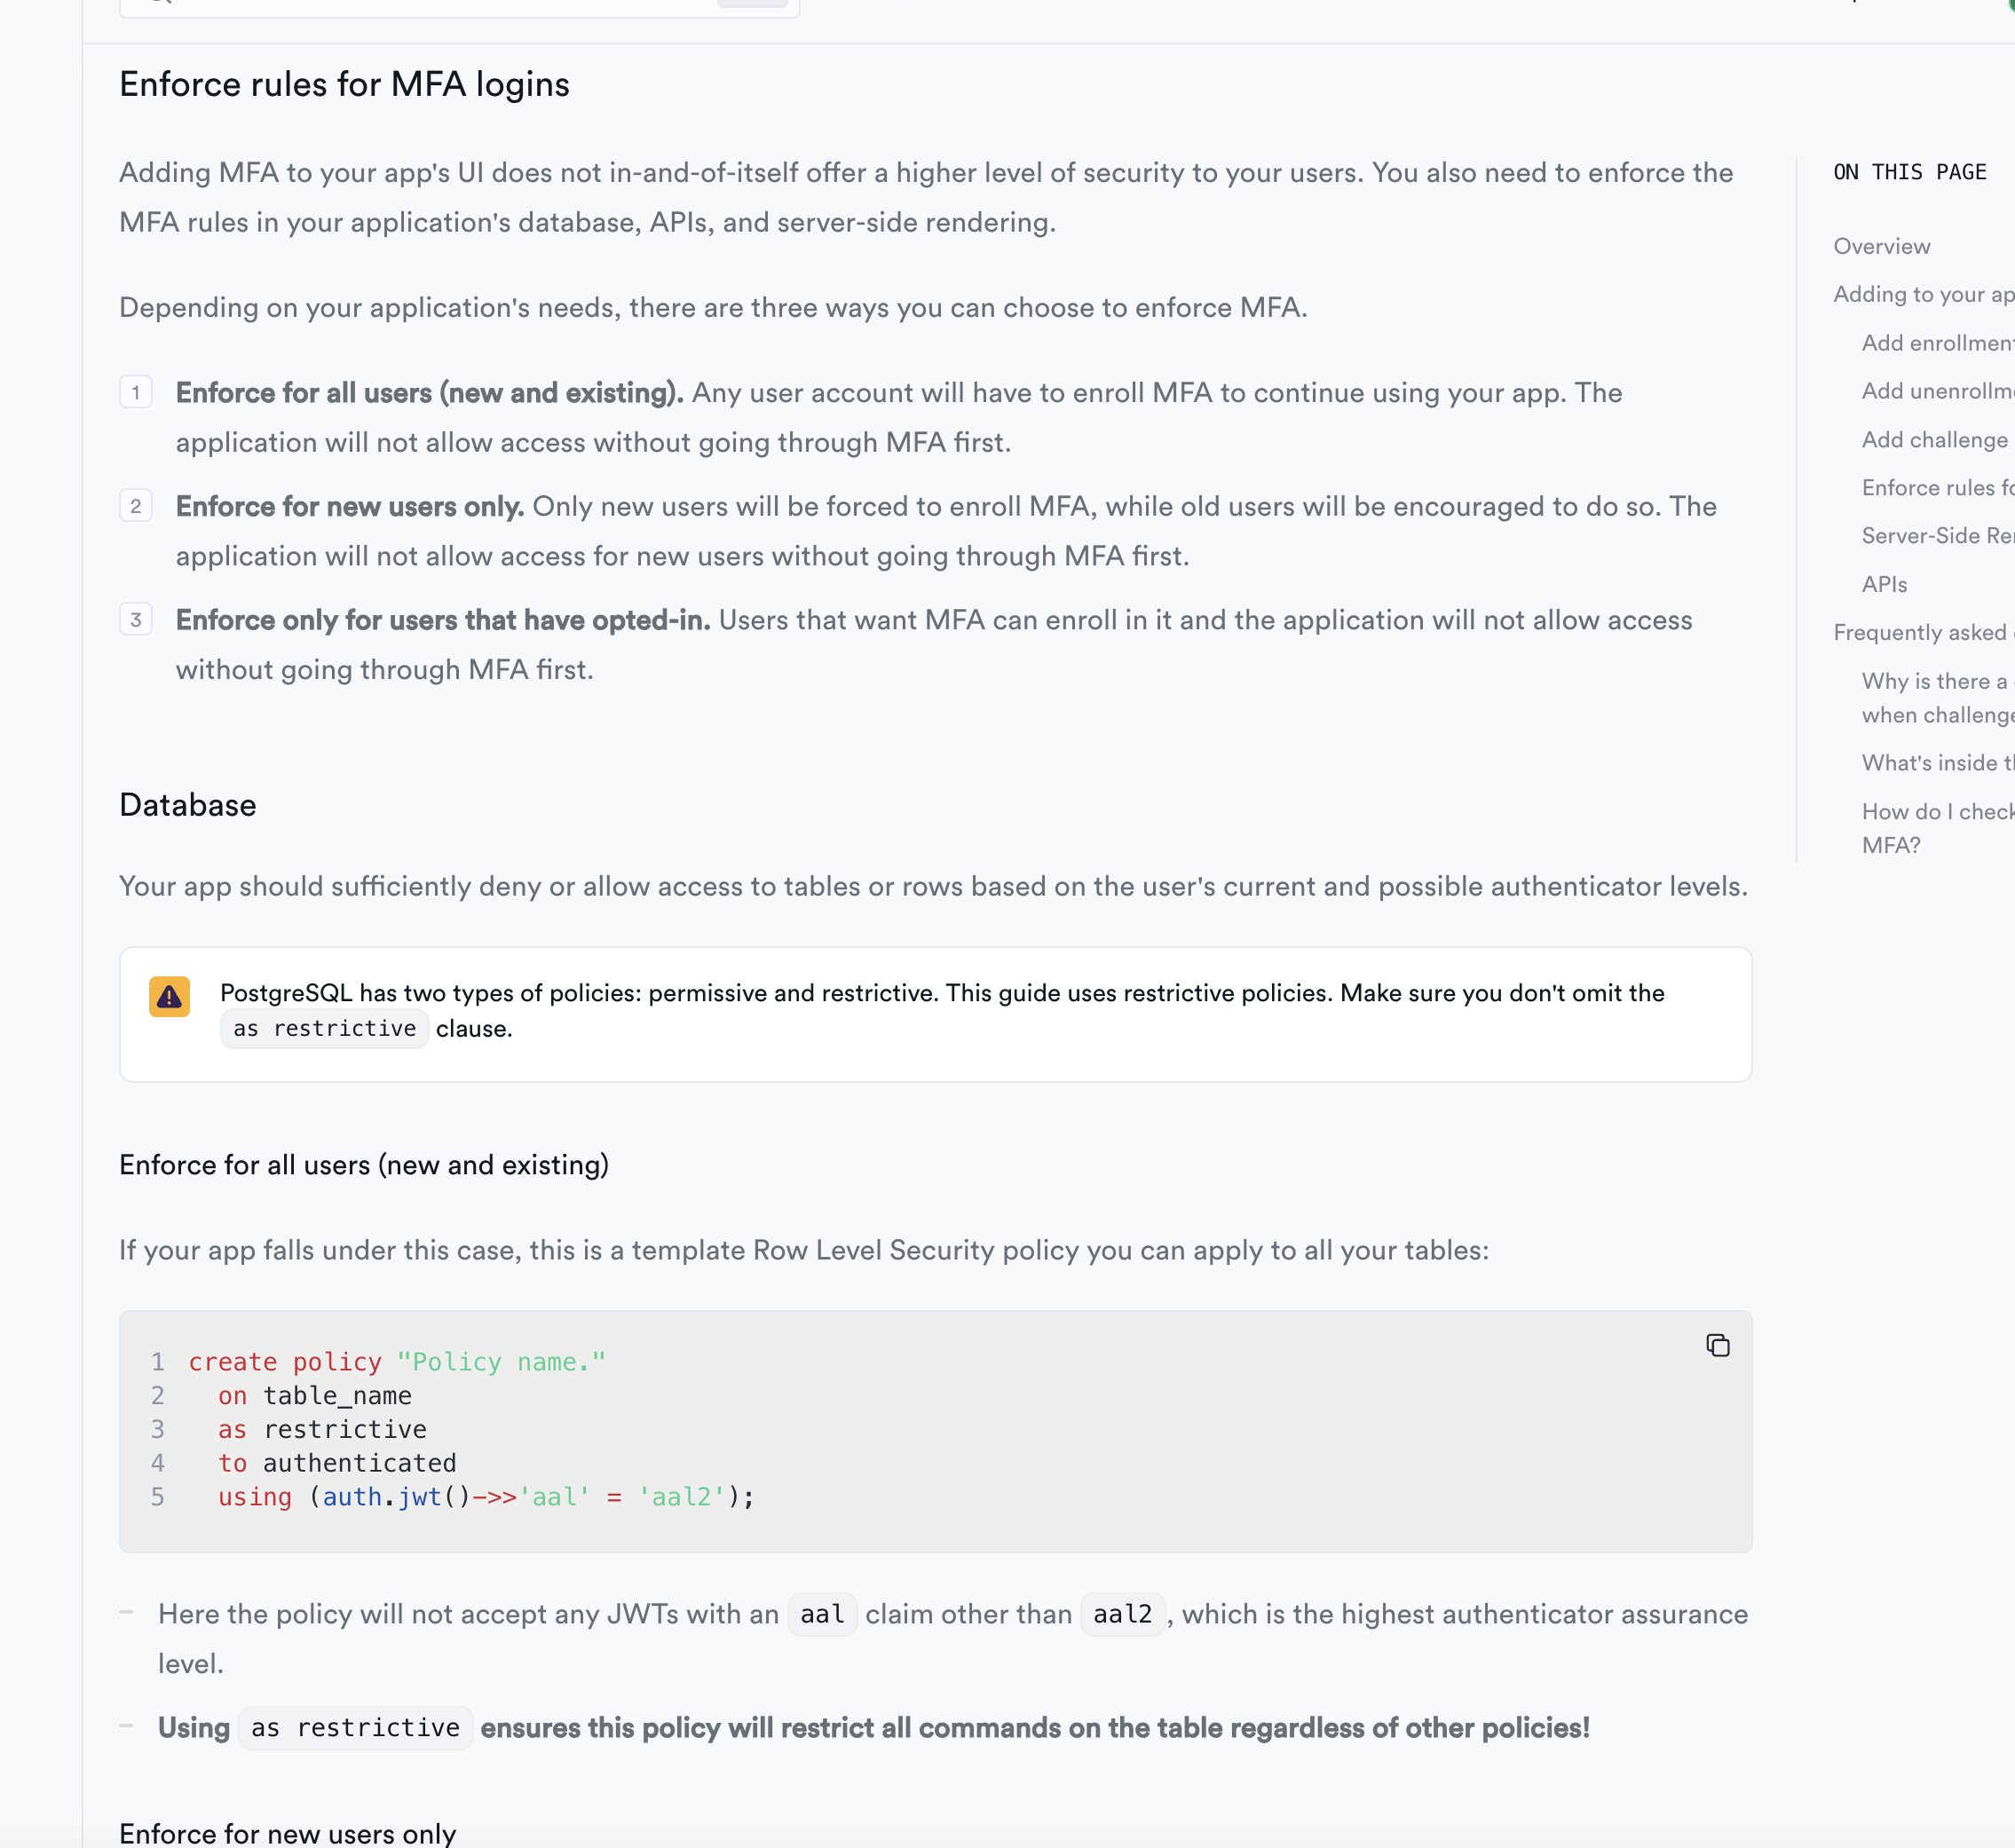Screen dimensions: 2015x1848
Task: Click the yellow warning icon in callout
Action: tap(169, 997)
